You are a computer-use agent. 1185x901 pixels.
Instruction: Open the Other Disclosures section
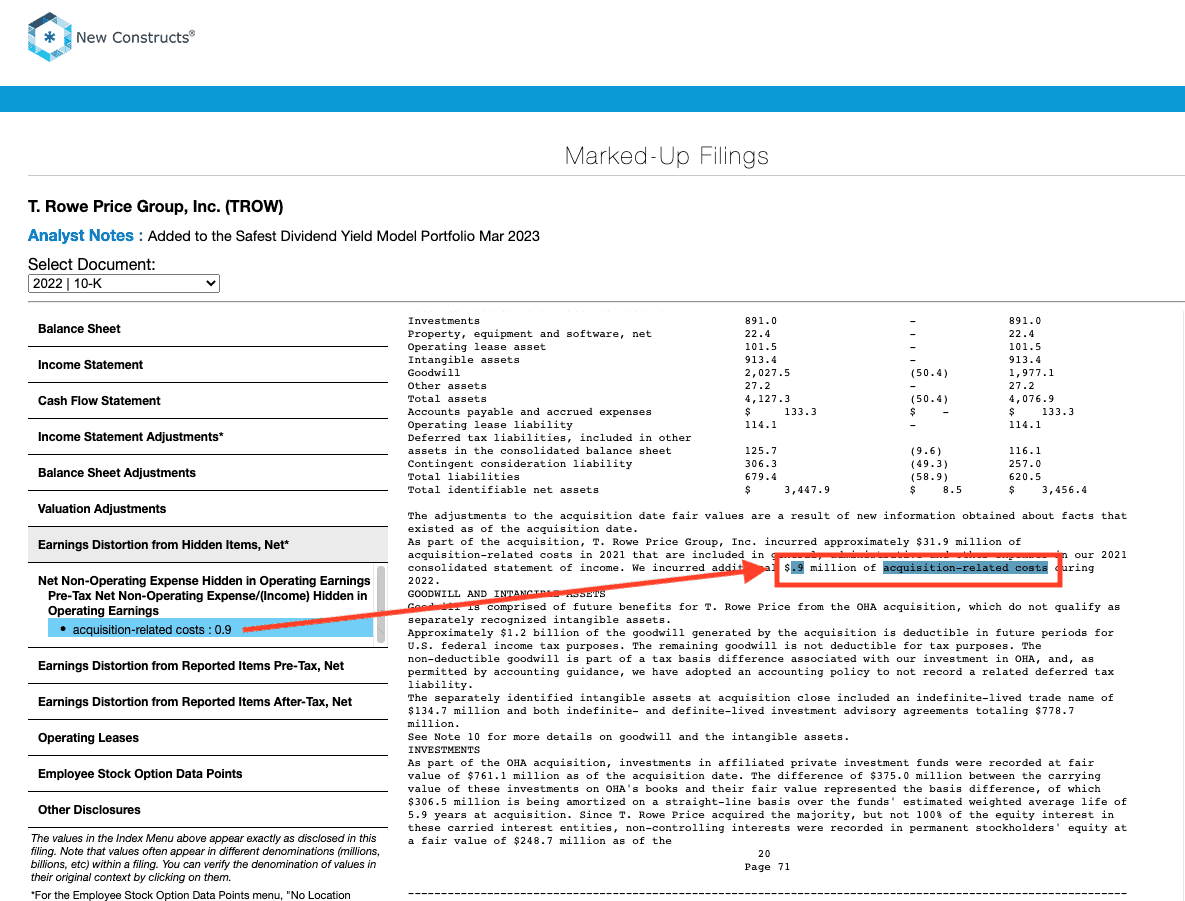pos(208,810)
